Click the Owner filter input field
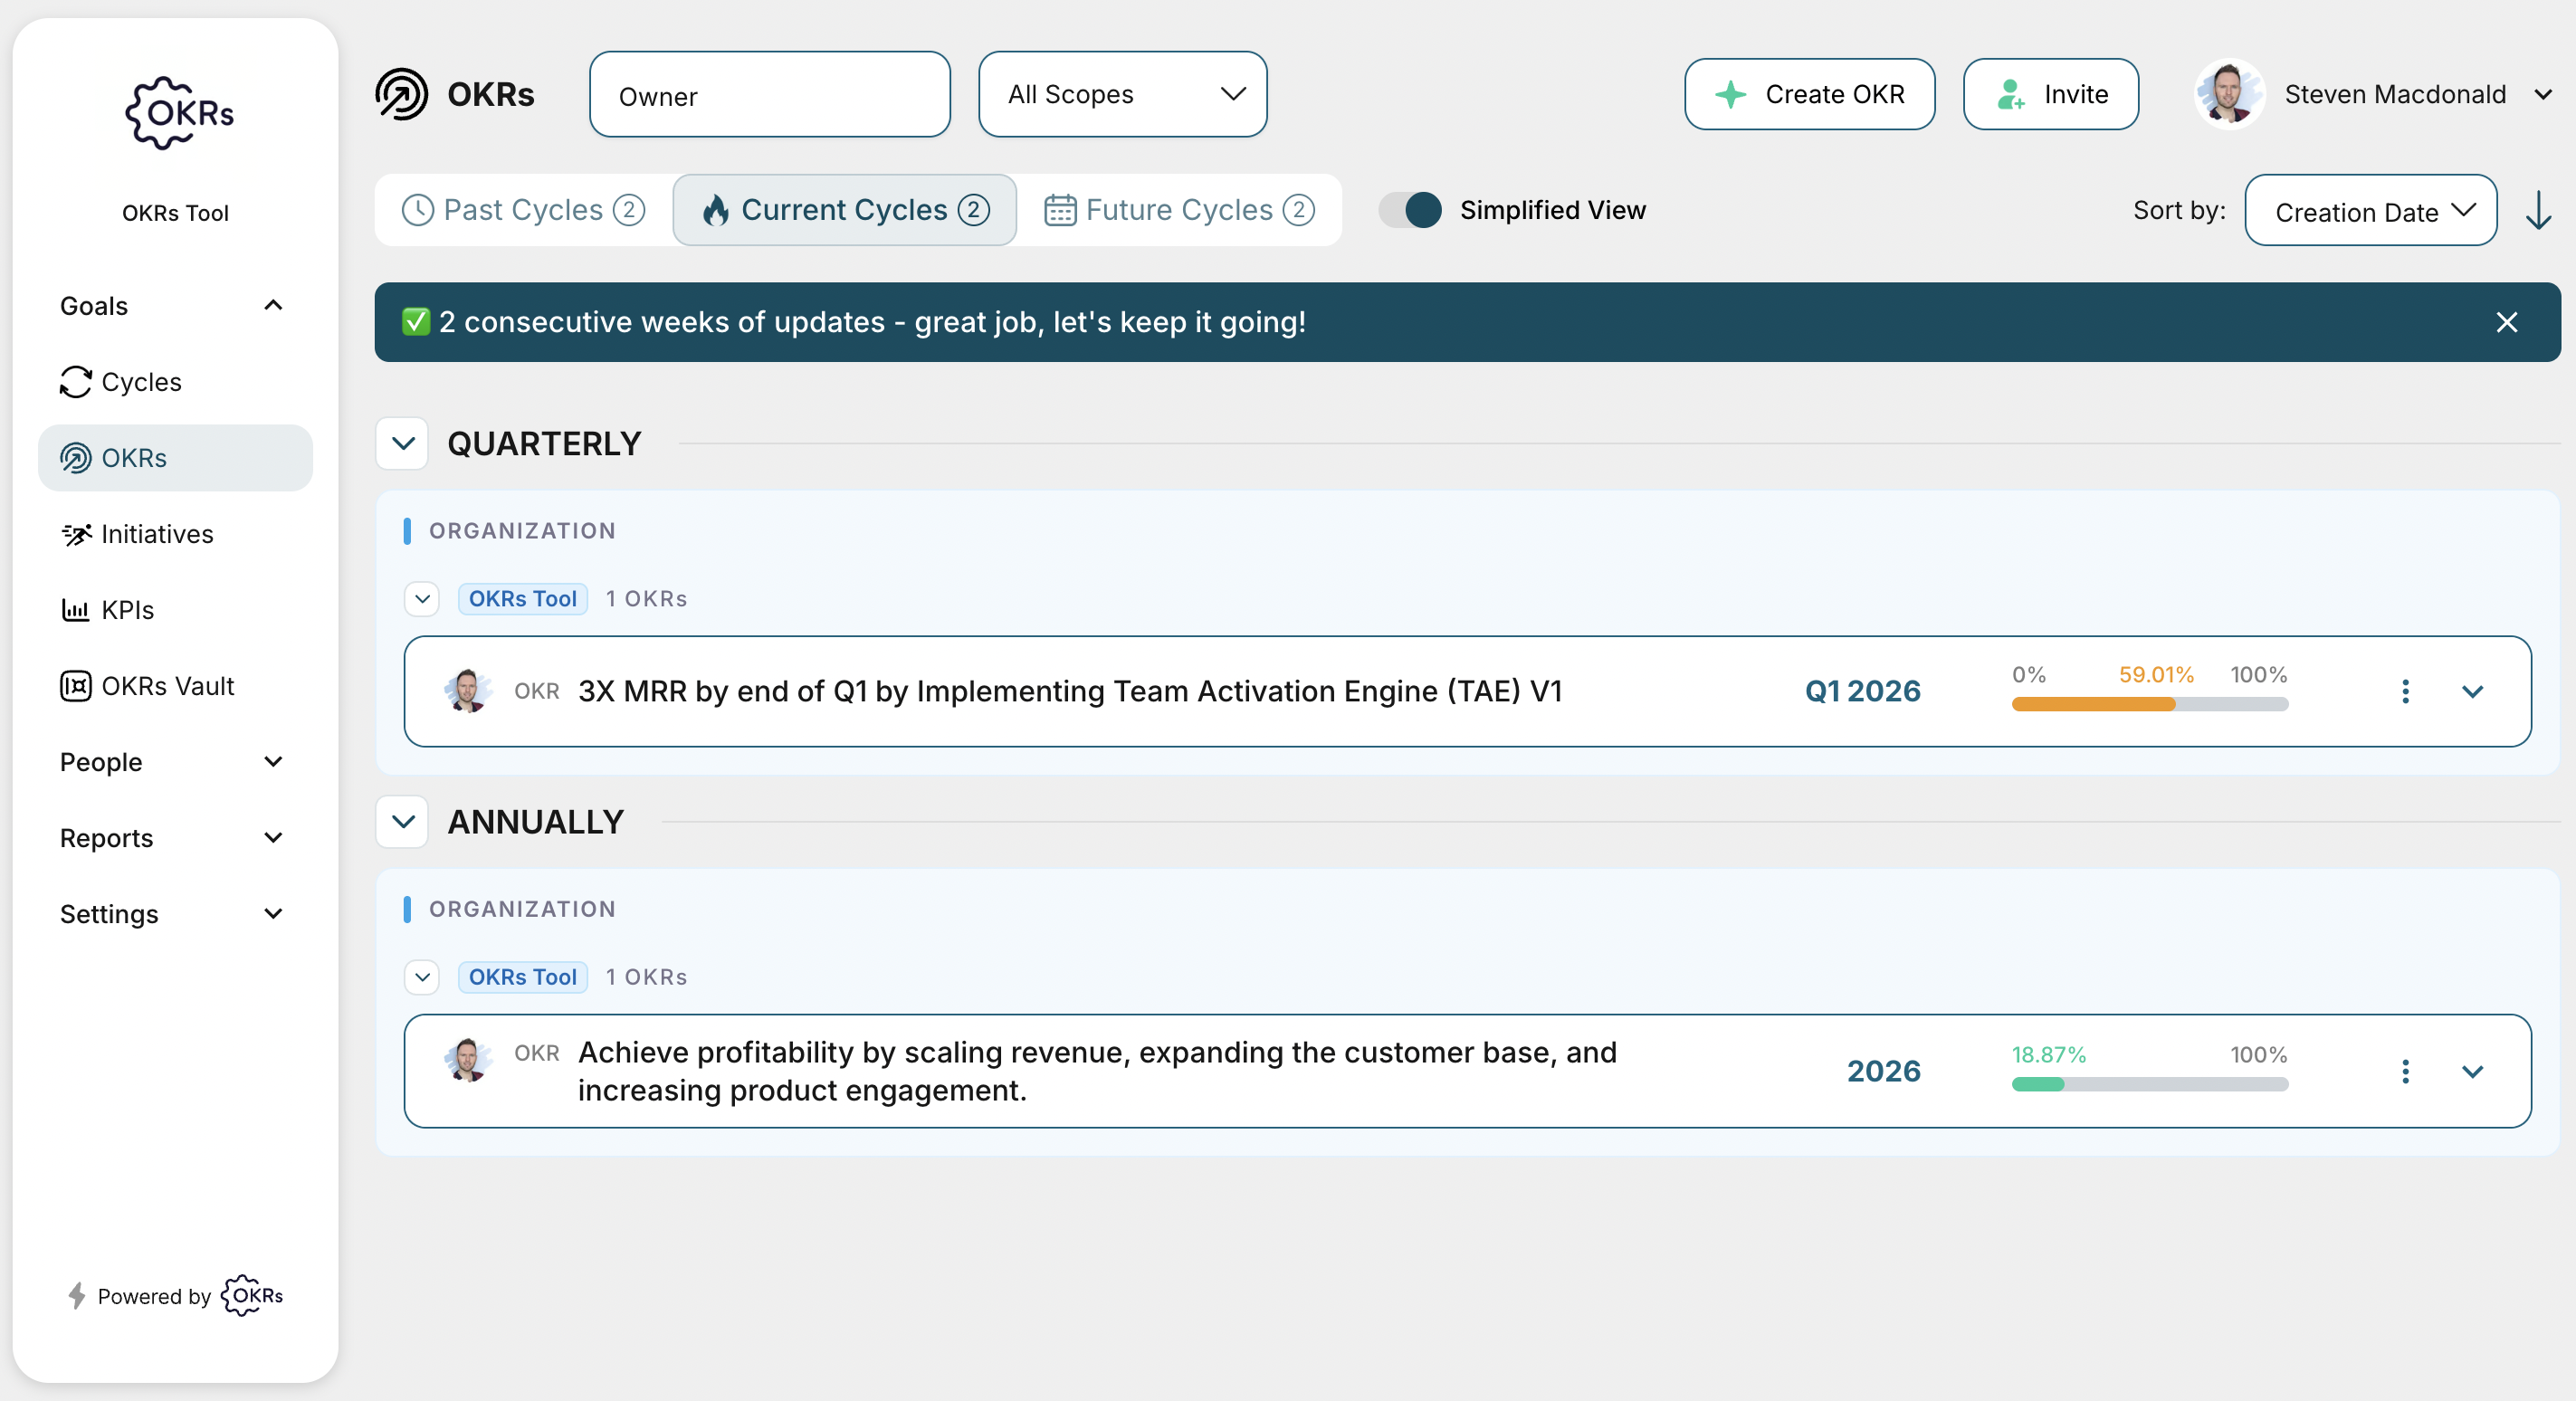 [769, 95]
